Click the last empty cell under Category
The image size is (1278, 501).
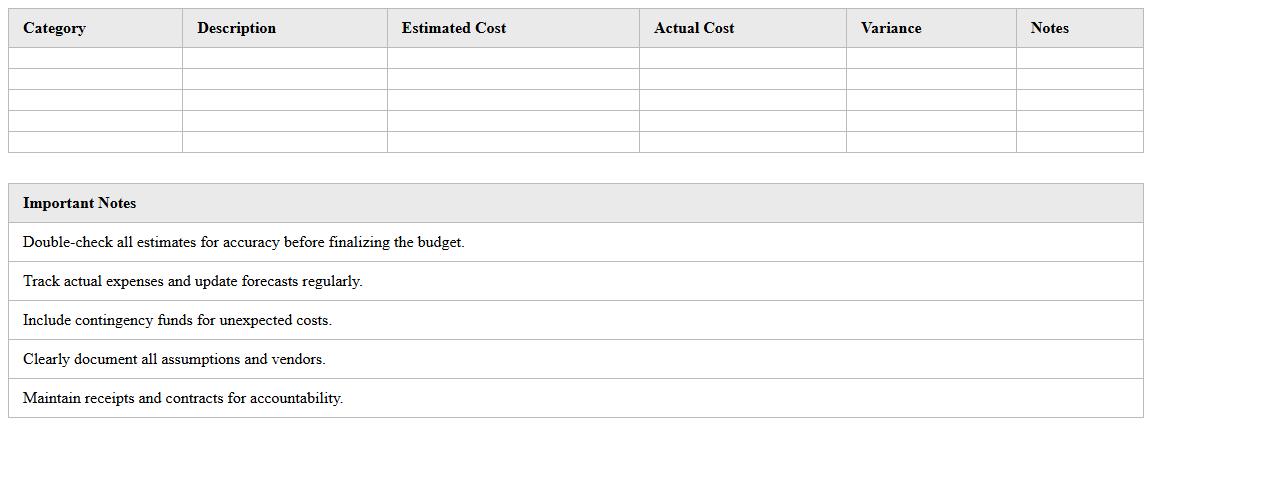(x=95, y=142)
